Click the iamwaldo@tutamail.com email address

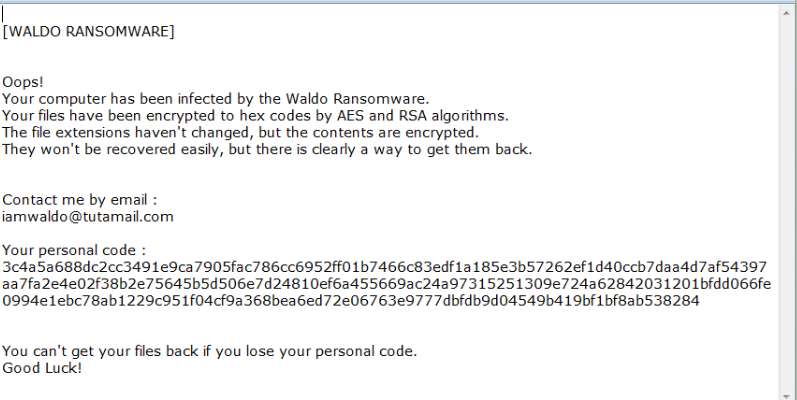(88, 216)
